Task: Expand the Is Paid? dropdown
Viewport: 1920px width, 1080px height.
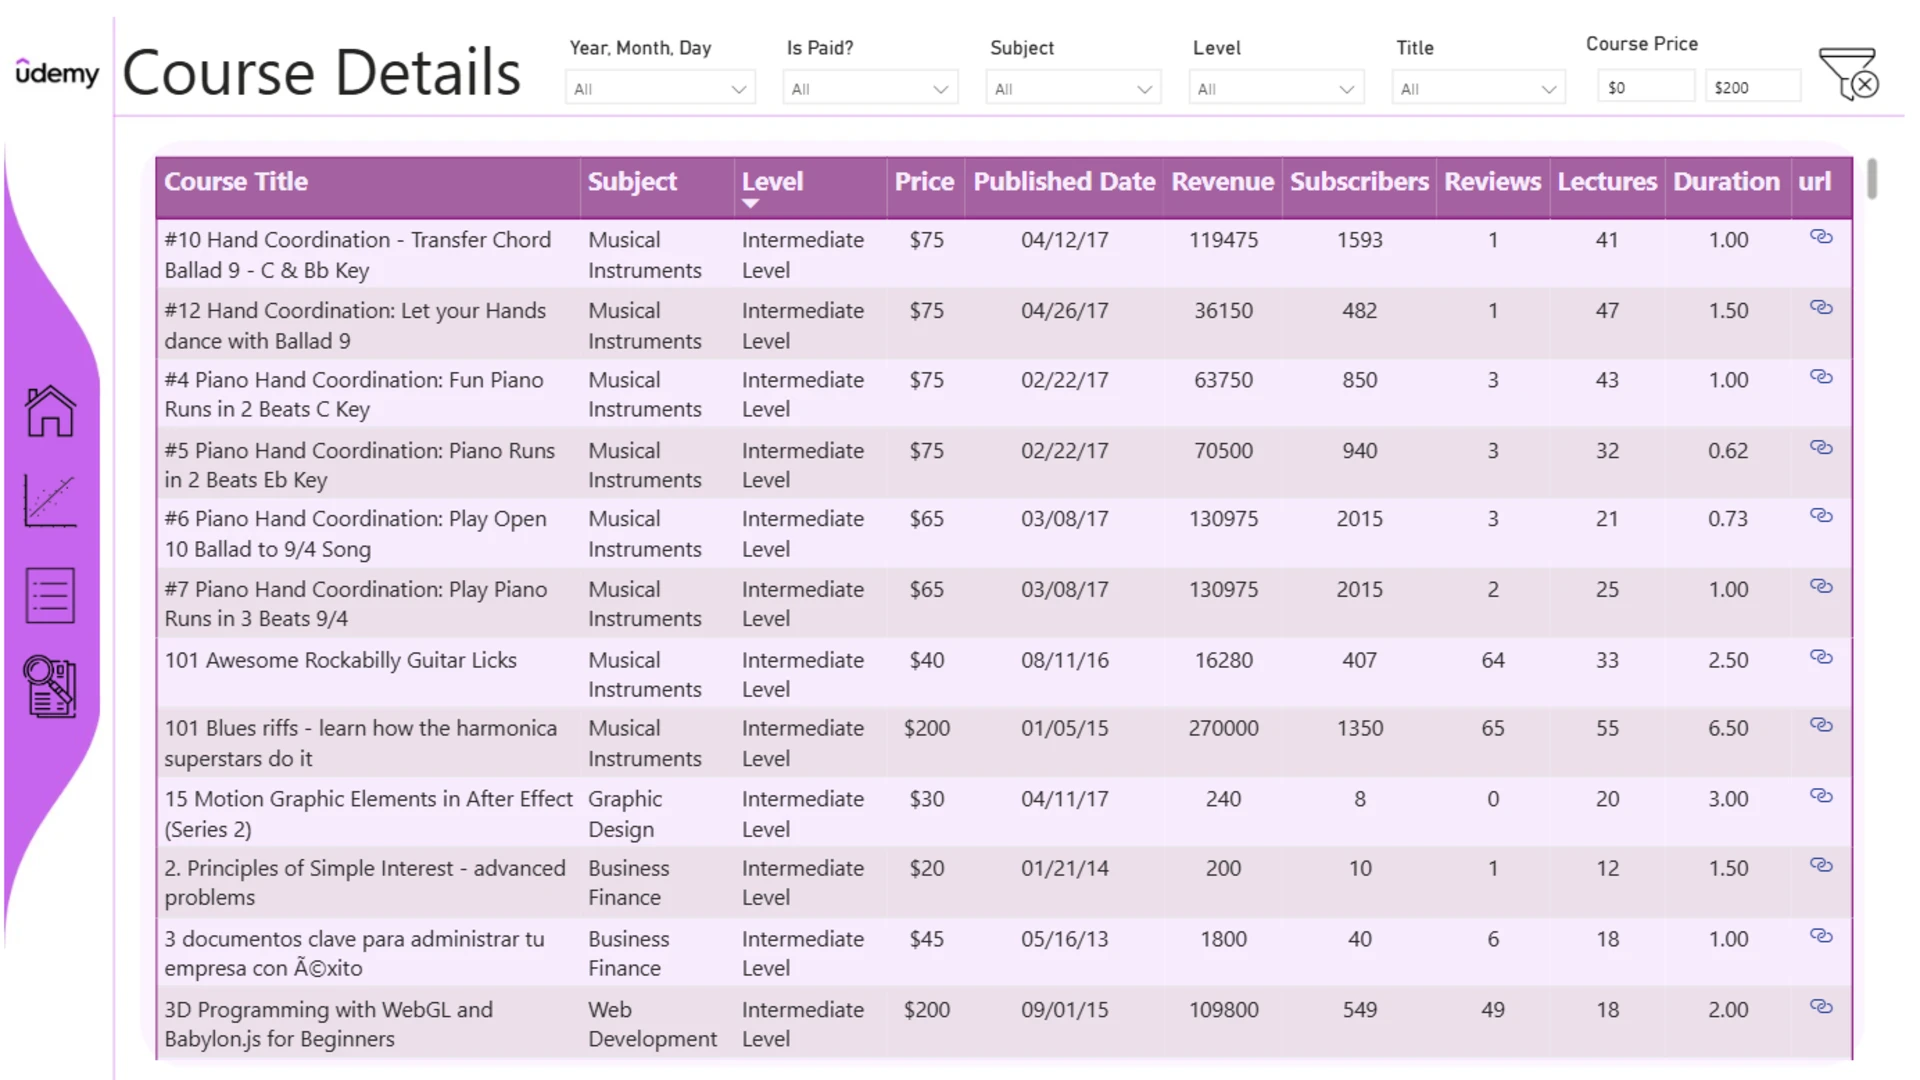Action: [x=870, y=88]
